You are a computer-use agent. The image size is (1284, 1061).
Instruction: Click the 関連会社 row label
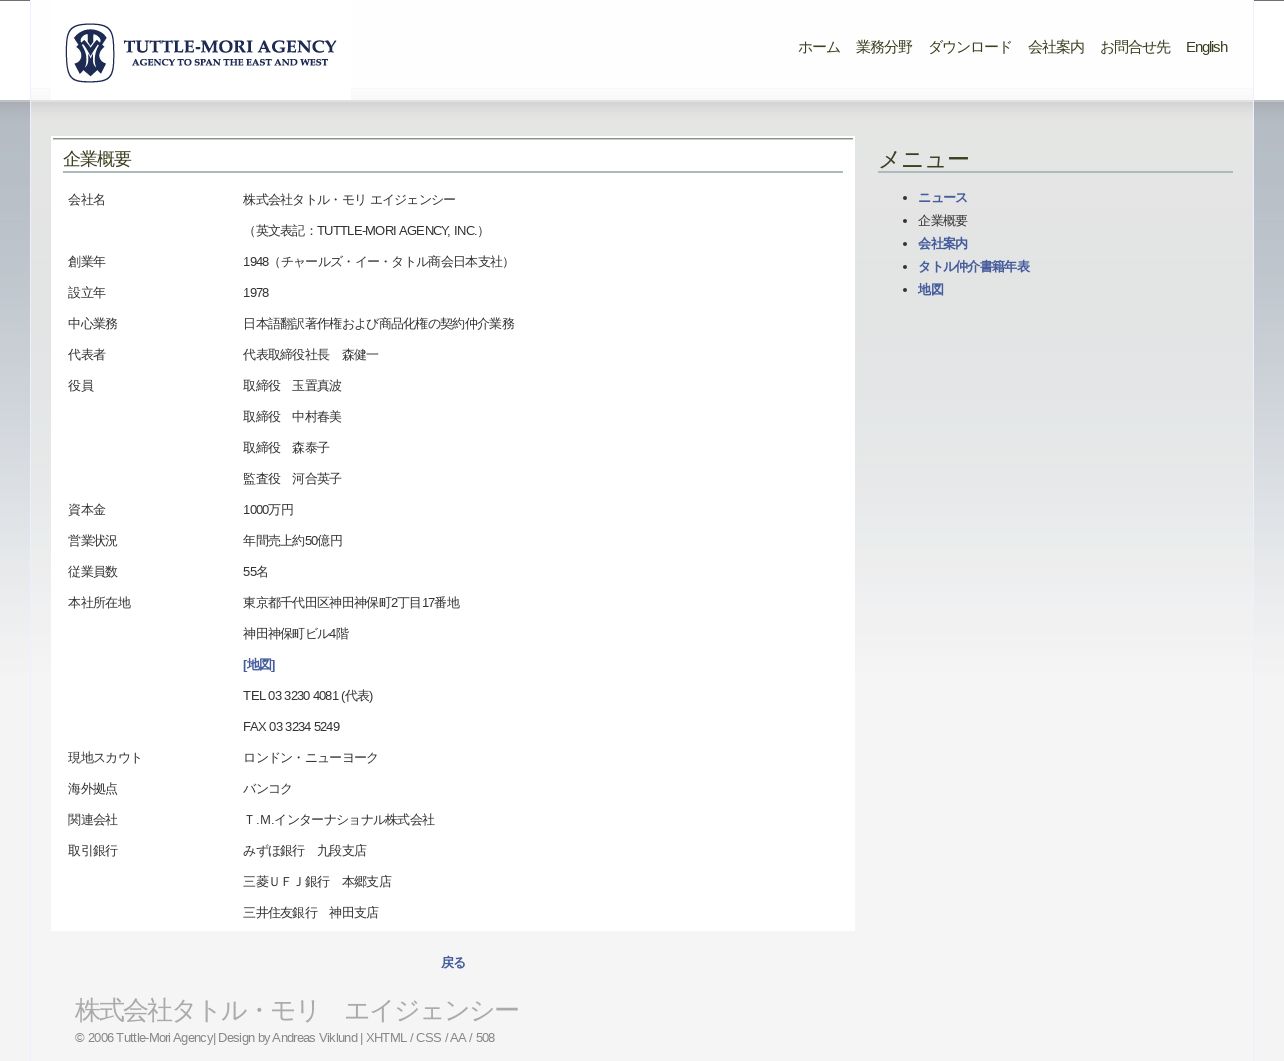[x=93, y=820]
